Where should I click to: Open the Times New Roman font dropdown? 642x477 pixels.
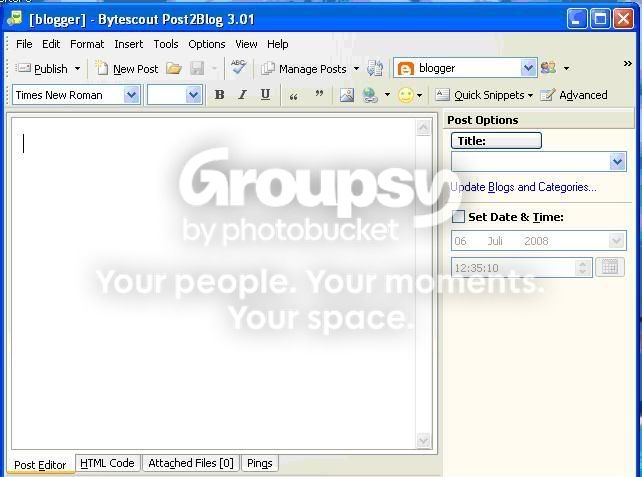click(131, 95)
